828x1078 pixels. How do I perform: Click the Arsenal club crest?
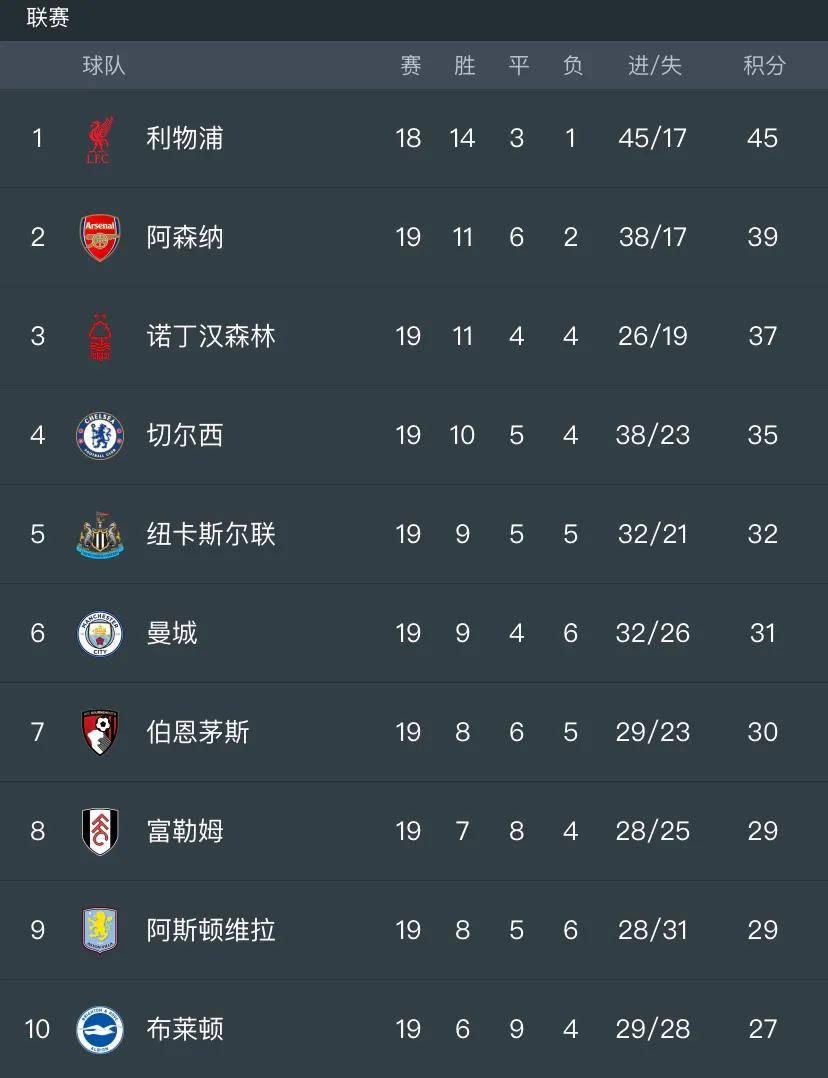(100, 238)
